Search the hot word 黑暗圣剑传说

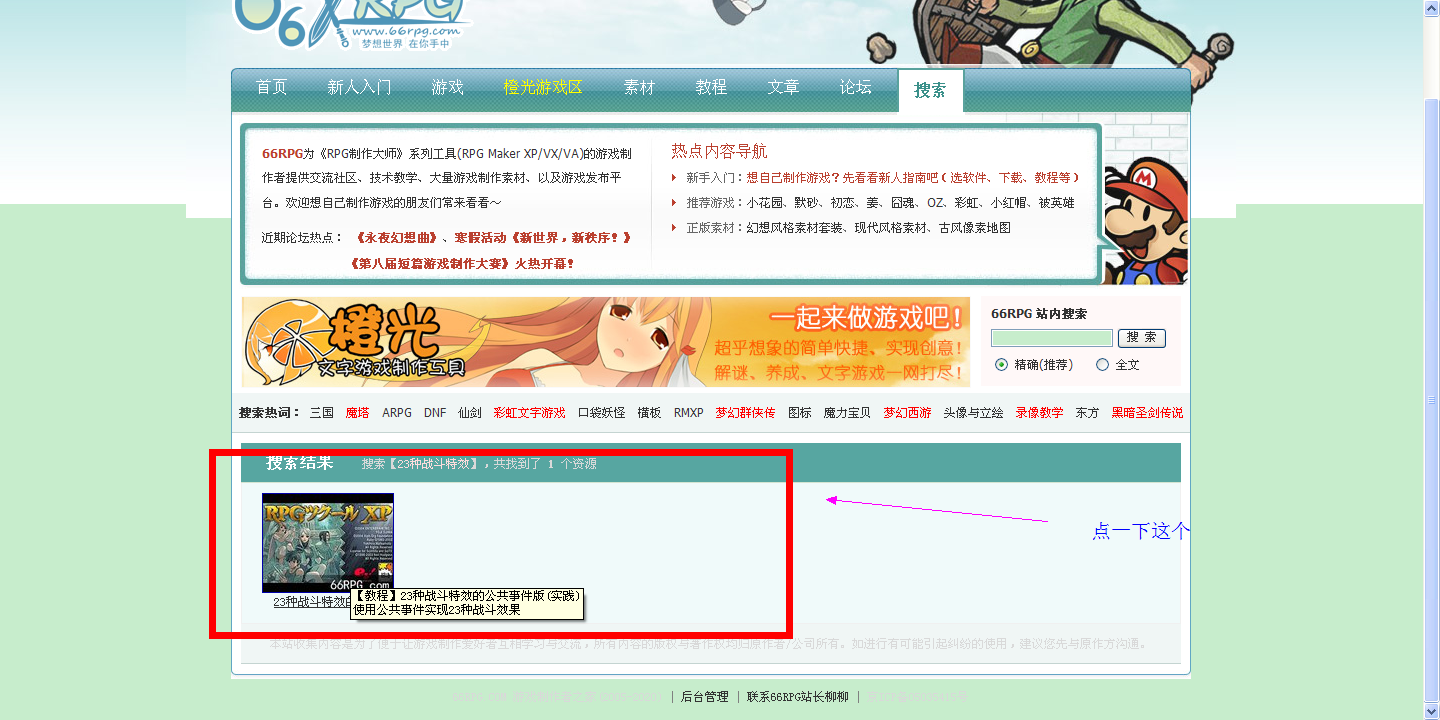pyautogui.click(x=1147, y=412)
